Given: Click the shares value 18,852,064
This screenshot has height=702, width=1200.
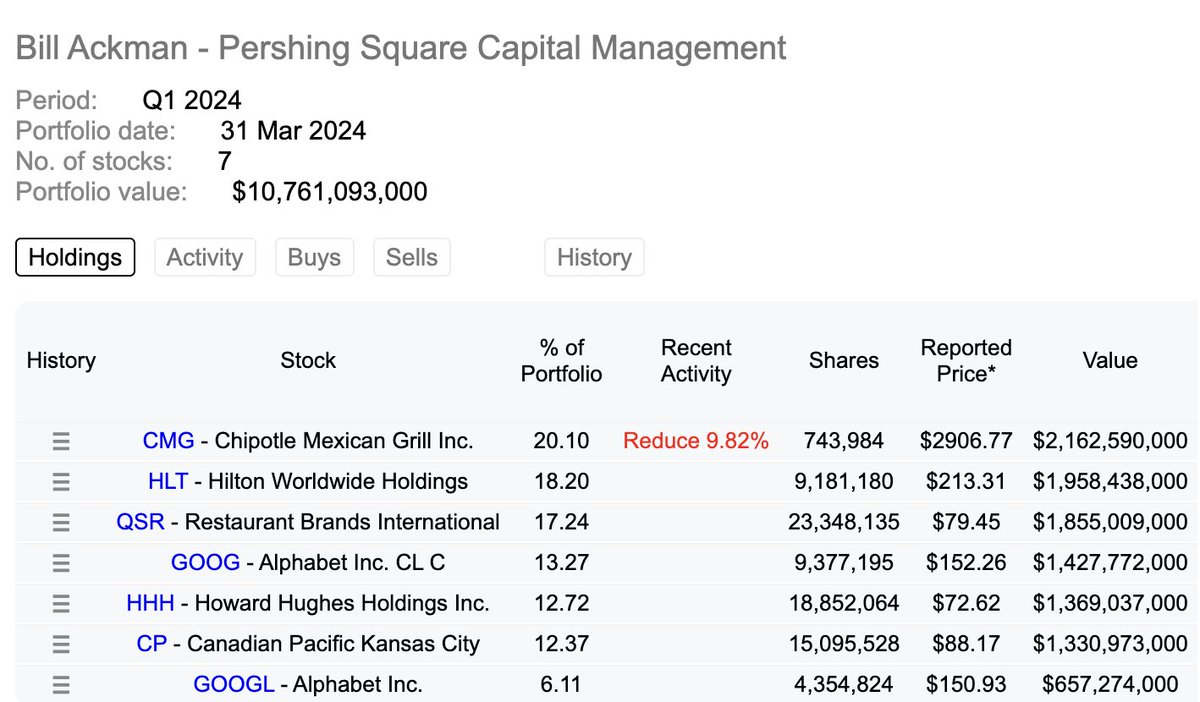Looking at the screenshot, I should pyautogui.click(x=844, y=604).
